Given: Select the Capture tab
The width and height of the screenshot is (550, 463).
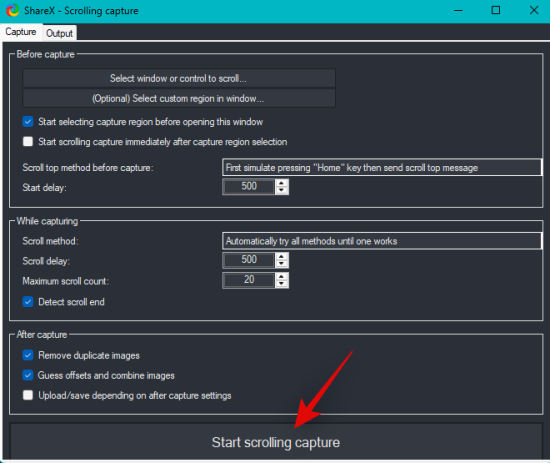Looking at the screenshot, I should pyautogui.click(x=21, y=32).
